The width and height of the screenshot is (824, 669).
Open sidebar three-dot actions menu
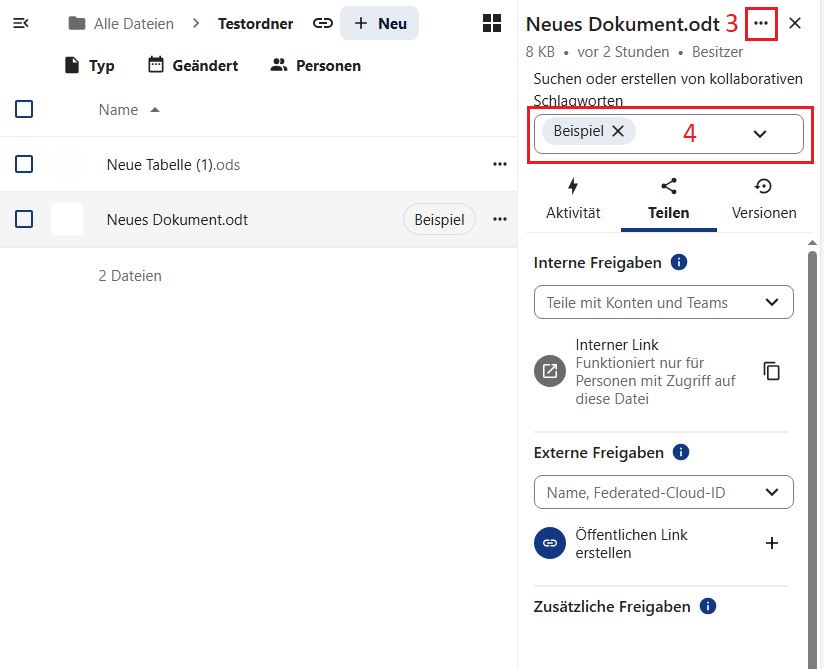pos(761,23)
